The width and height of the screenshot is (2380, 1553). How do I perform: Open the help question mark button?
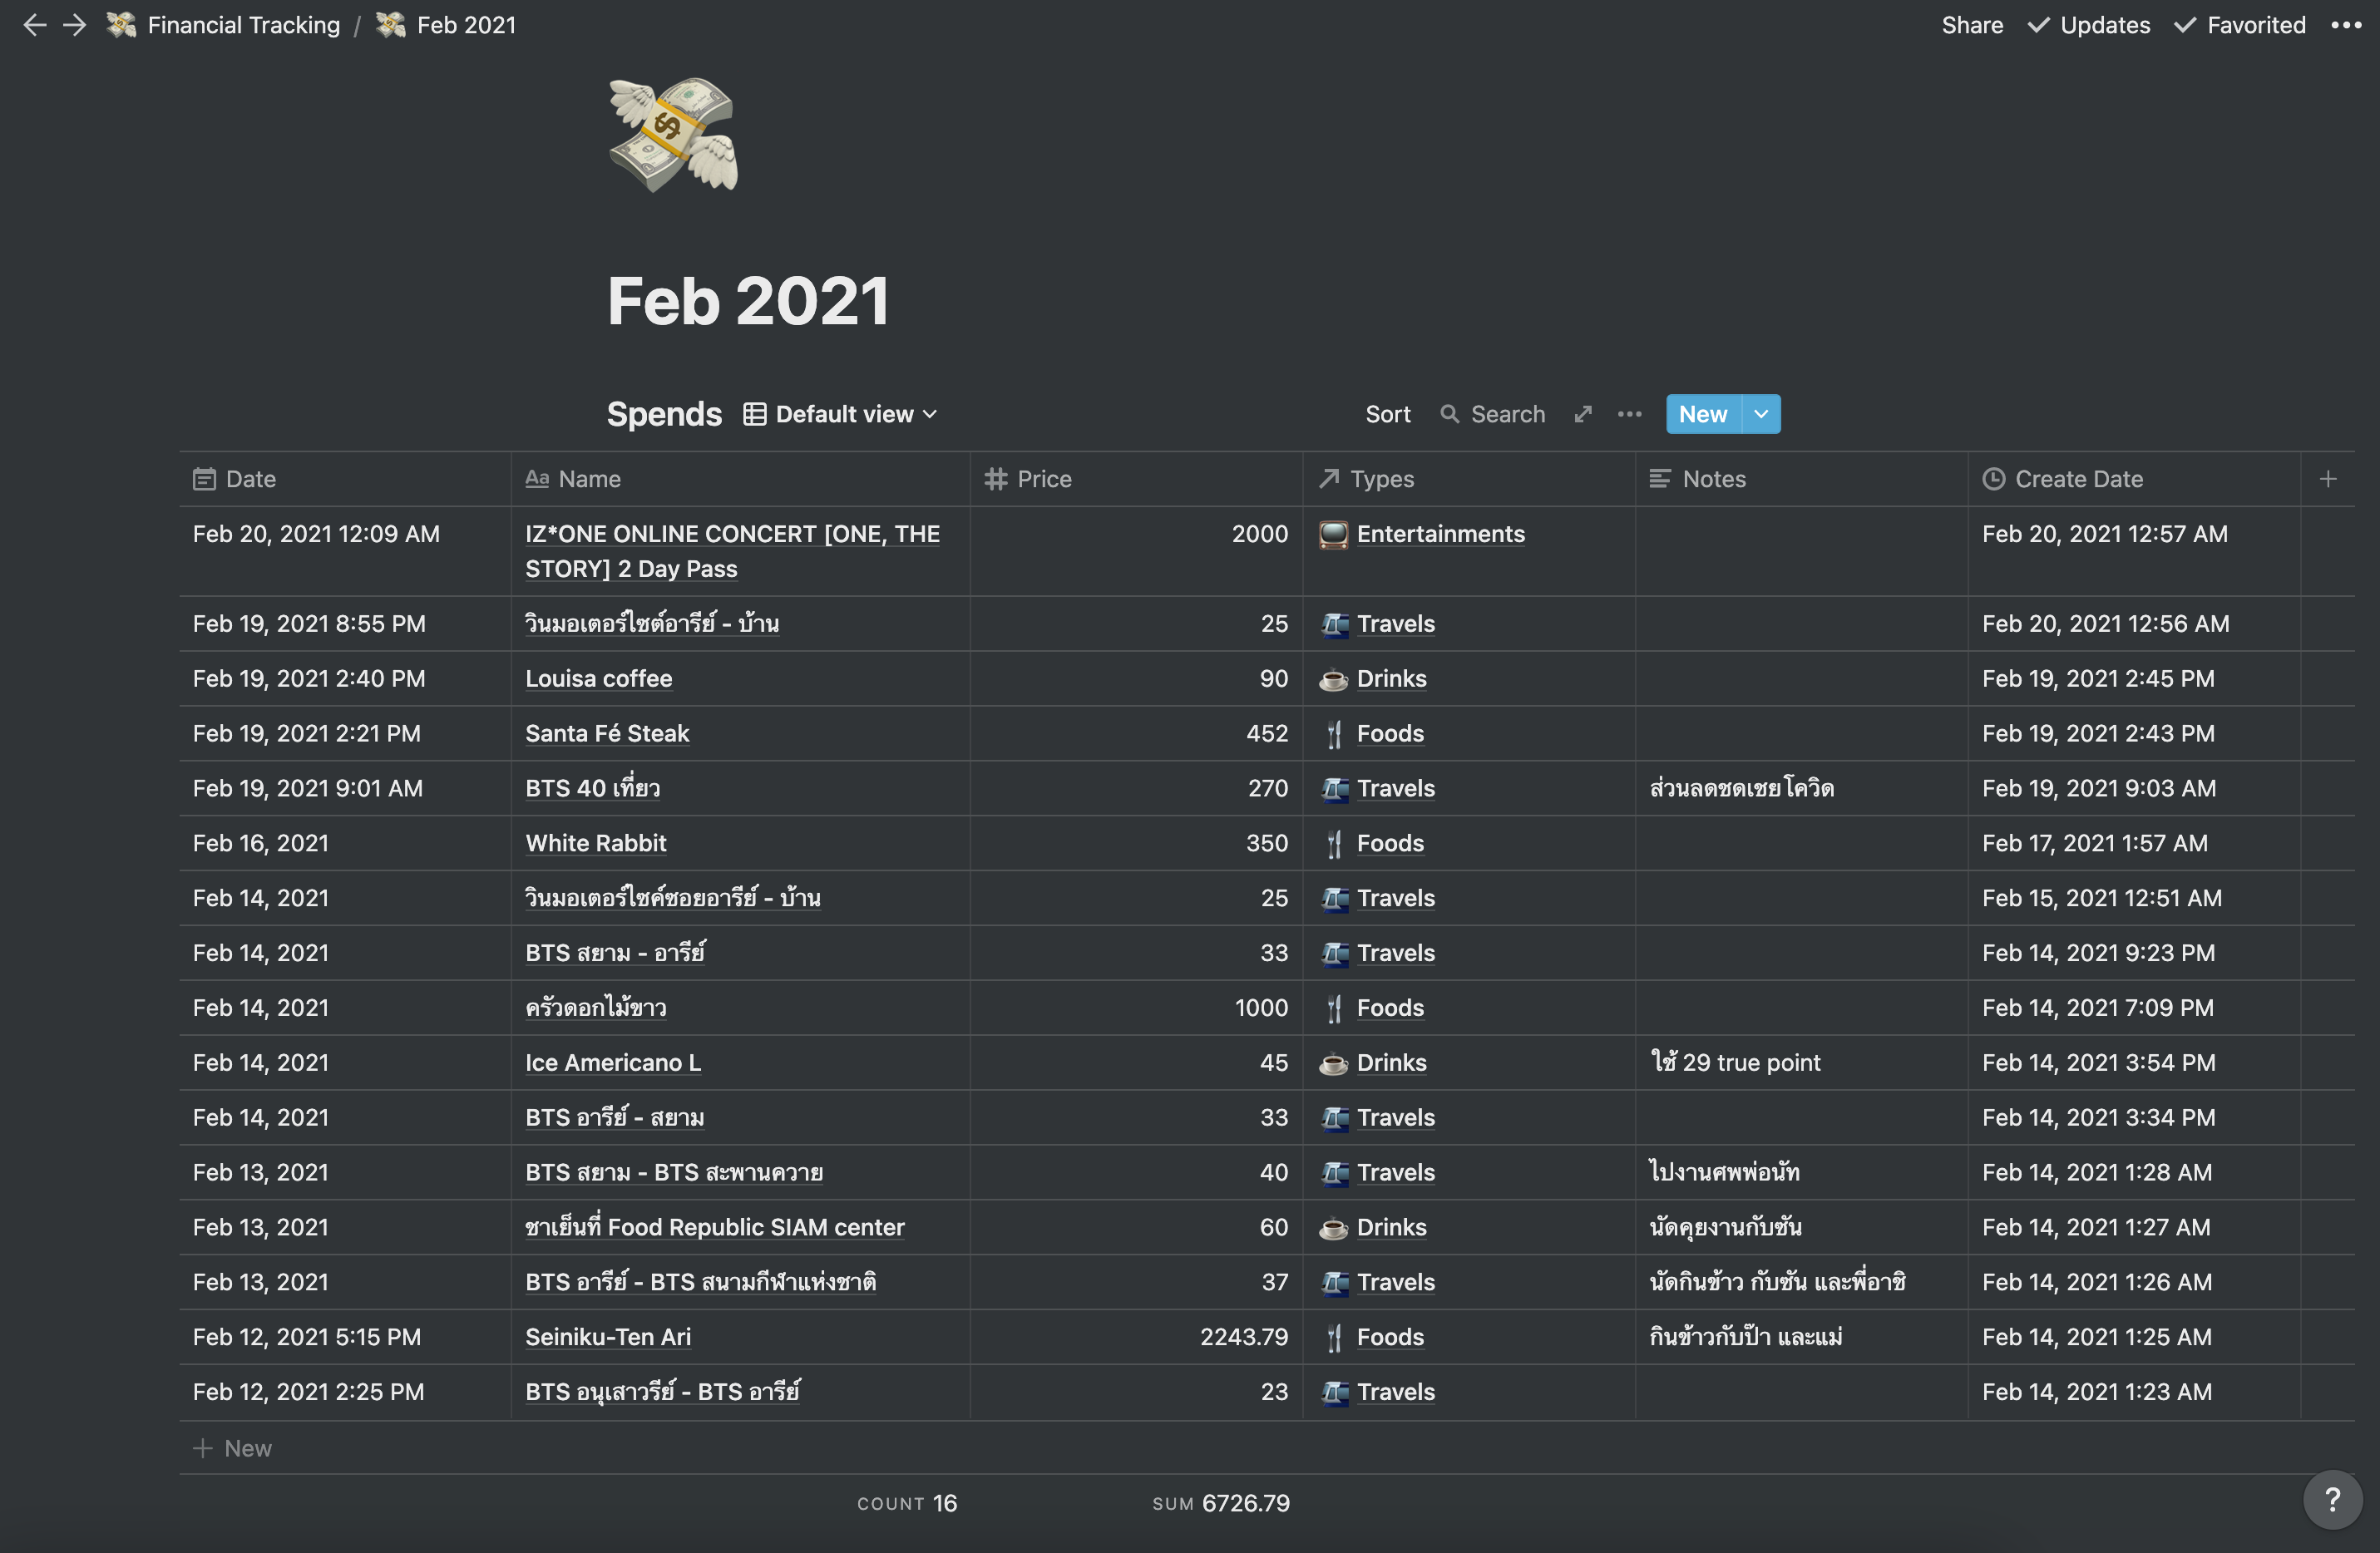(2333, 1499)
